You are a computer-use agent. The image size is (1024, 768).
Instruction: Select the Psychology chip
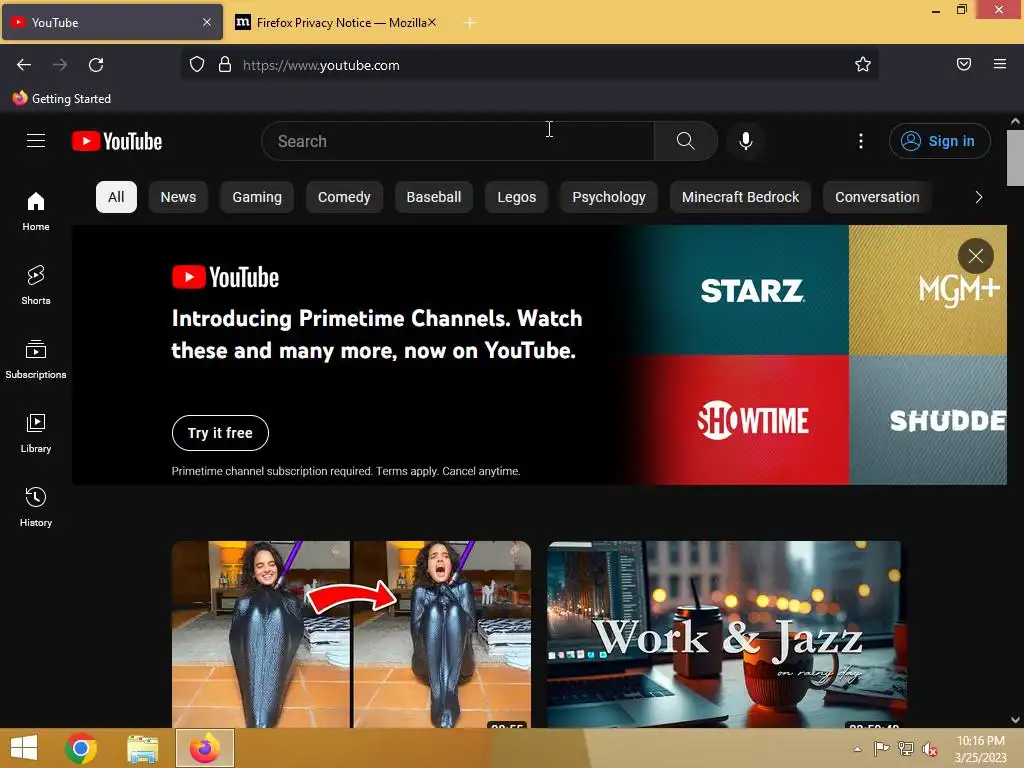pos(609,197)
